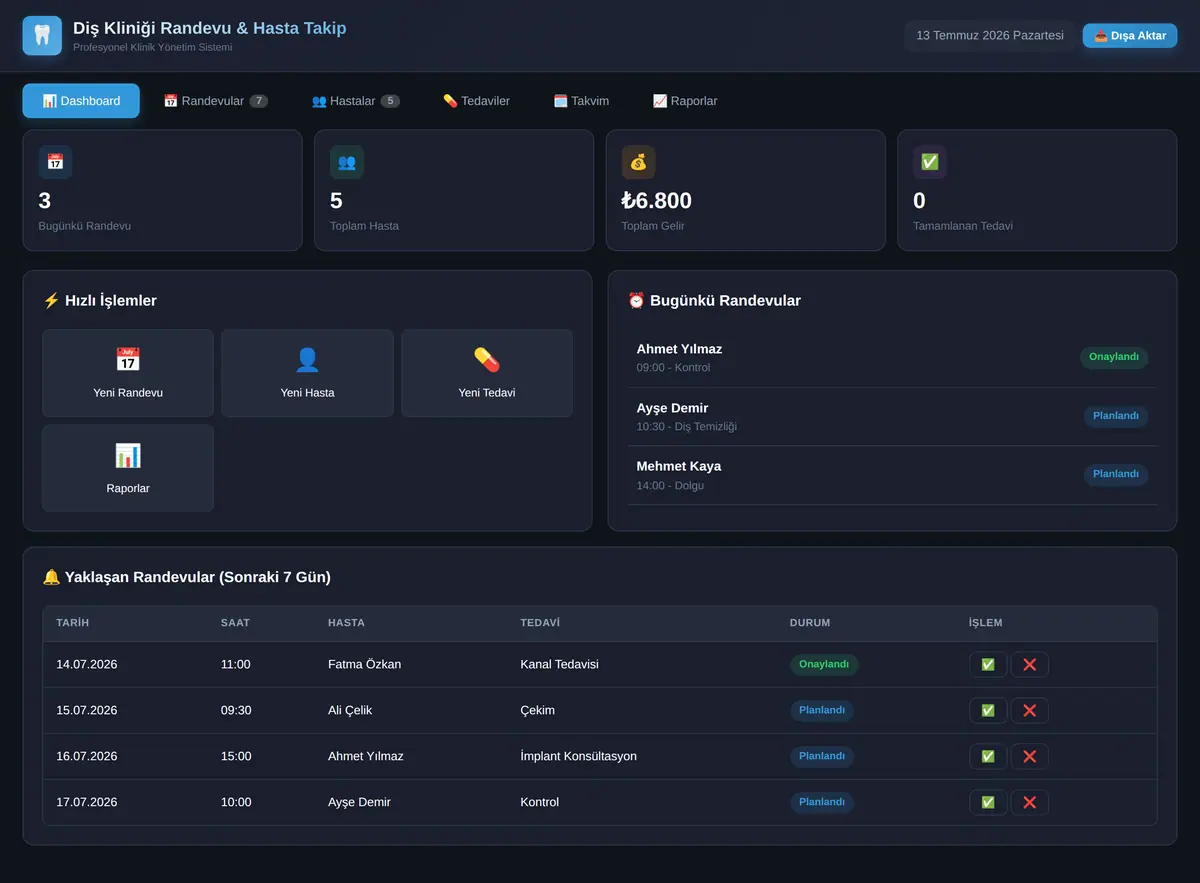Viewport: 1200px width, 883px height.
Task: Show the Takvim tab
Action: click(581, 101)
